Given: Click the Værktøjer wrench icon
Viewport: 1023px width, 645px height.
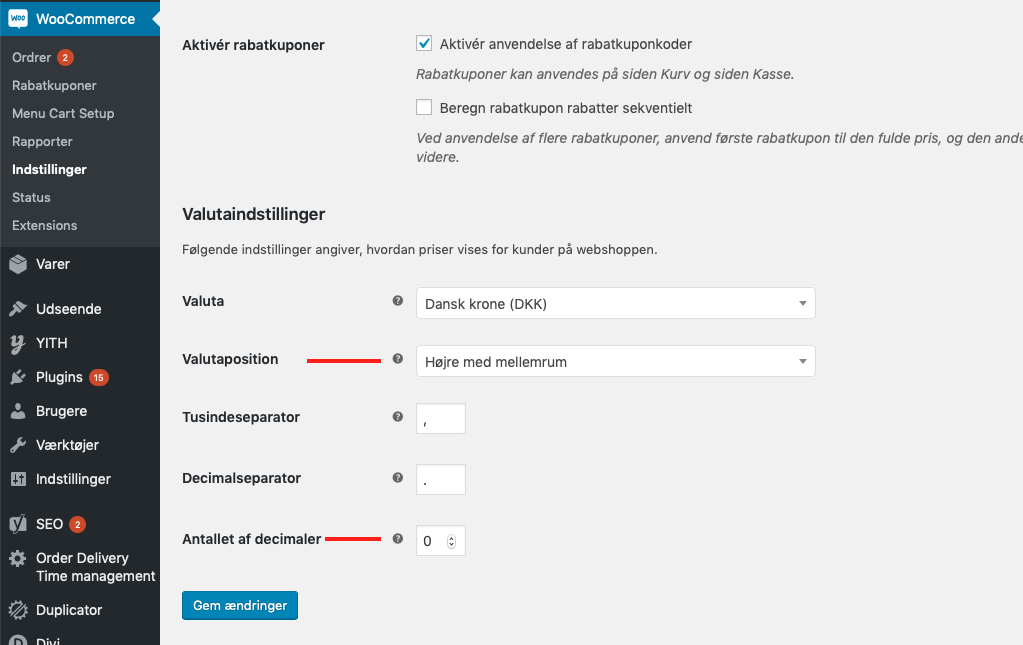Looking at the screenshot, I should click(x=18, y=445).
